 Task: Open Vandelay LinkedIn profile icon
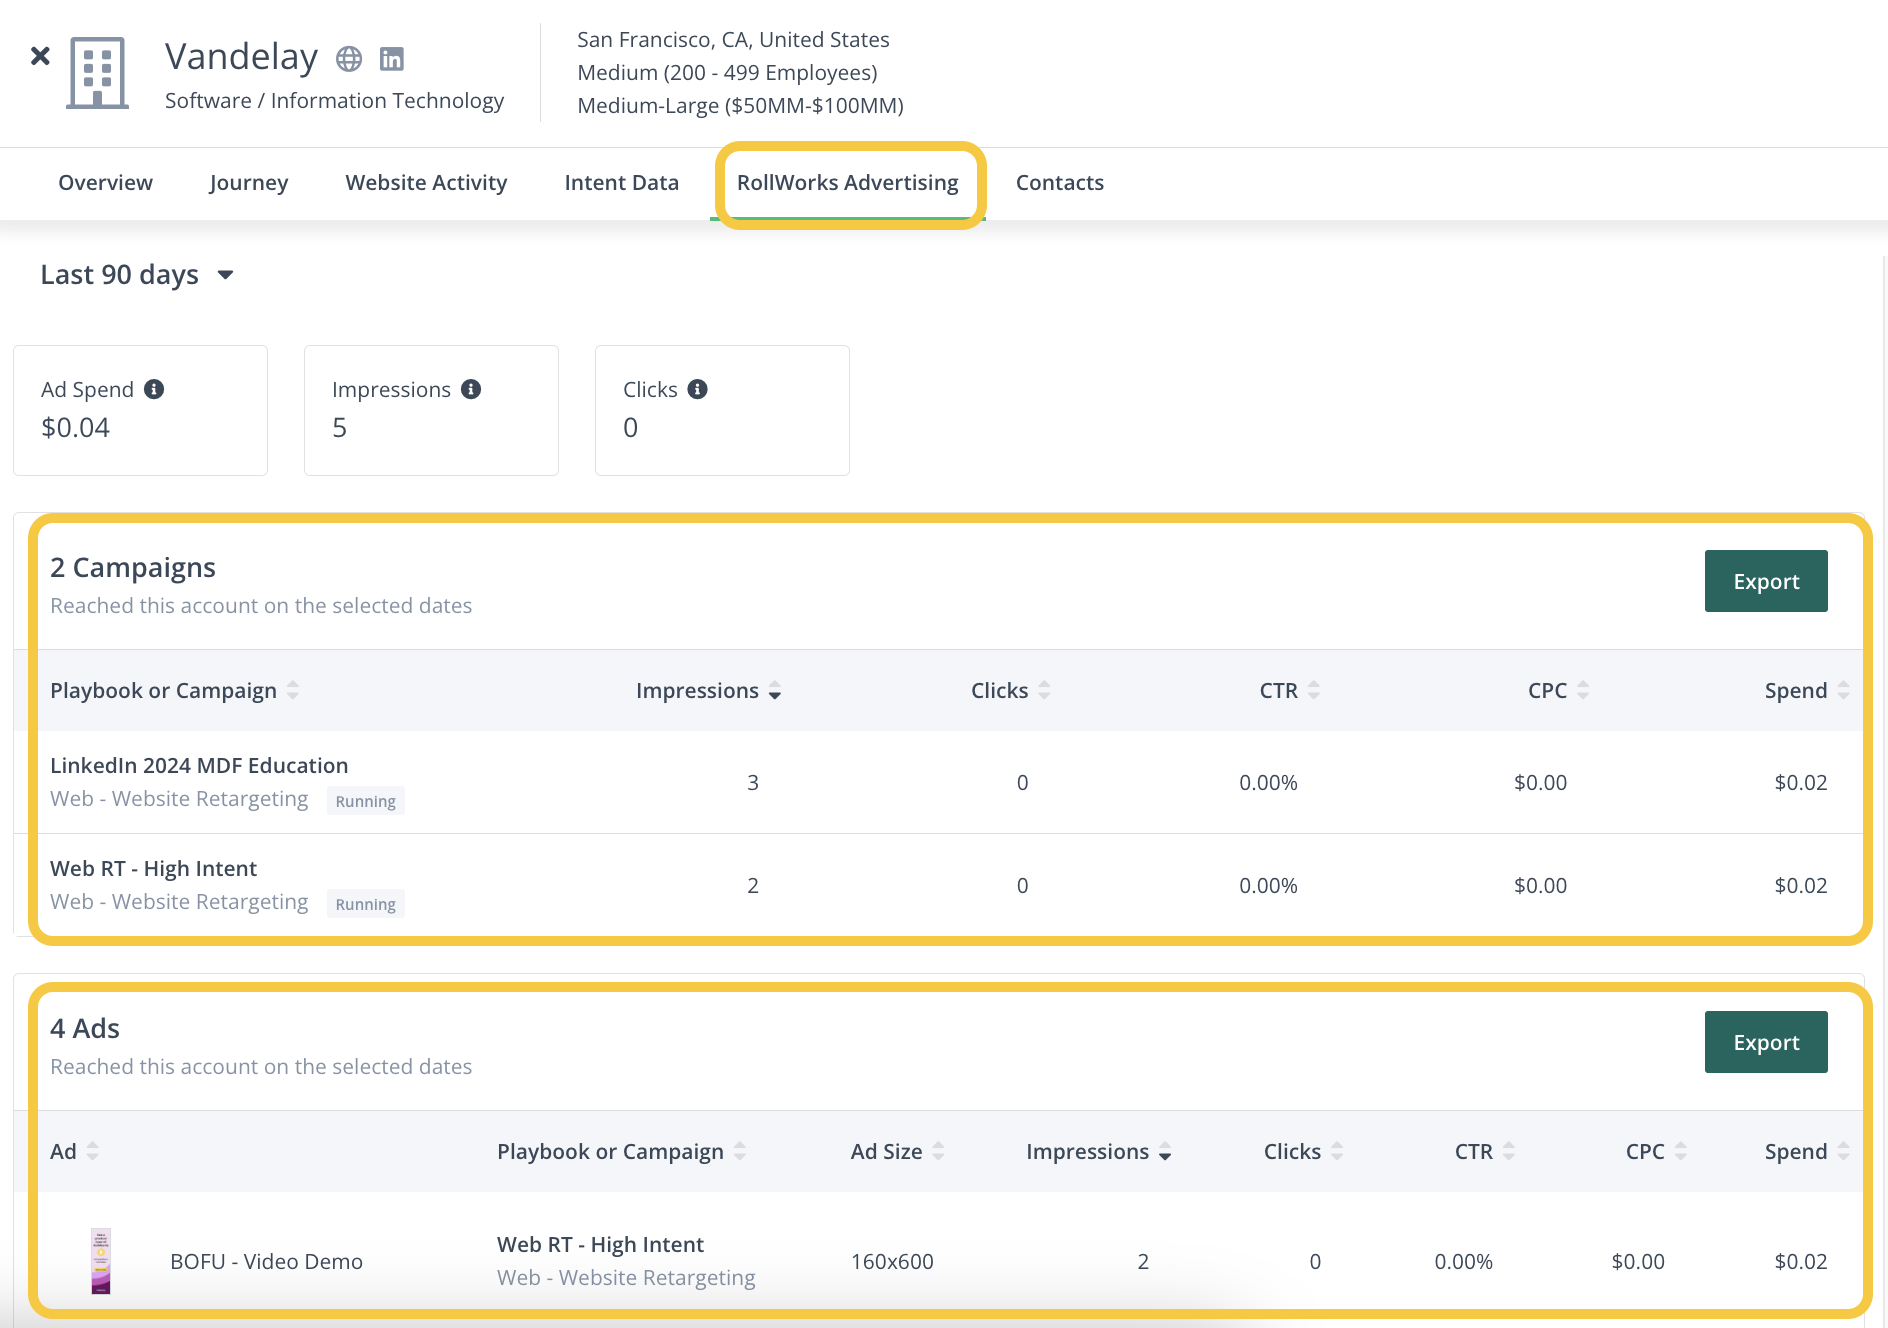tap(392, 59)
